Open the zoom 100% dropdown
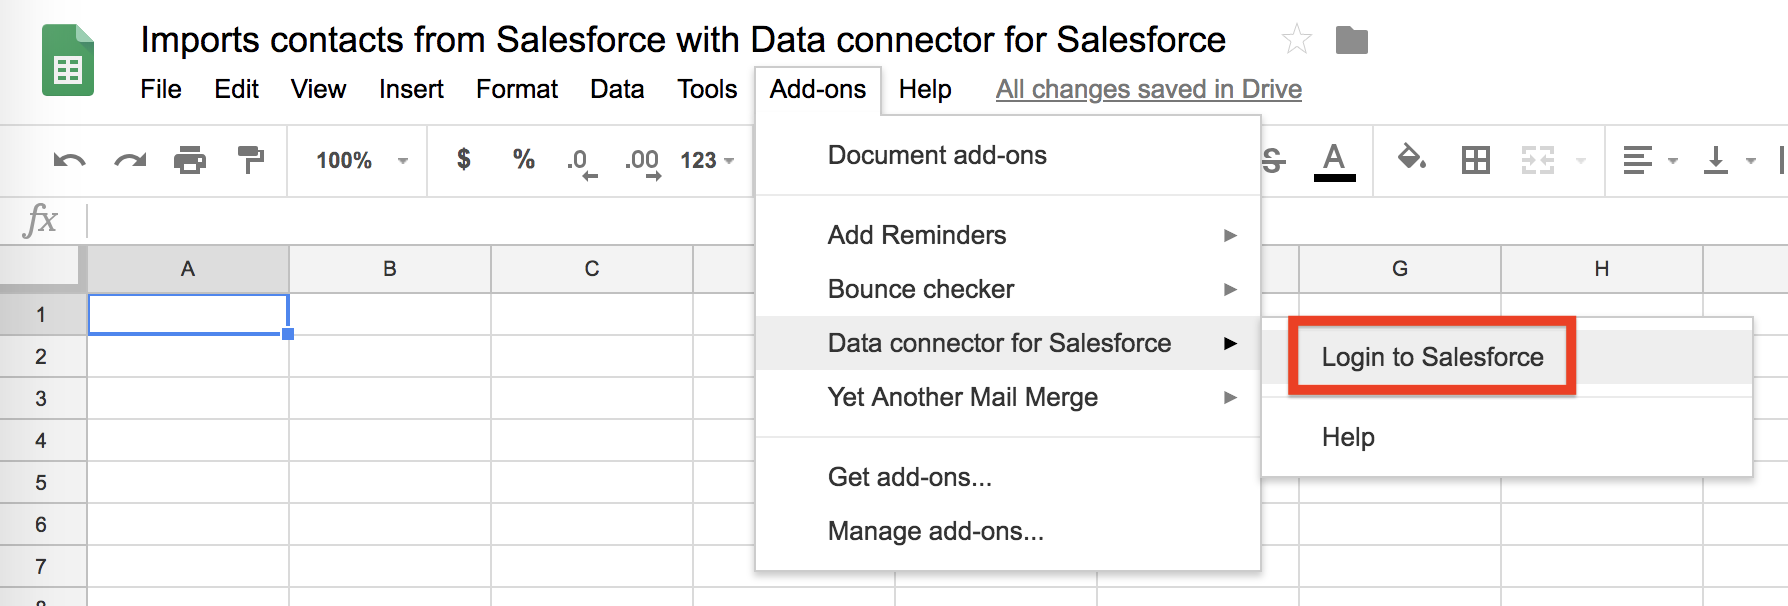Image resolution: width=1788 pixels, height=606 pixels. [362, 160]
